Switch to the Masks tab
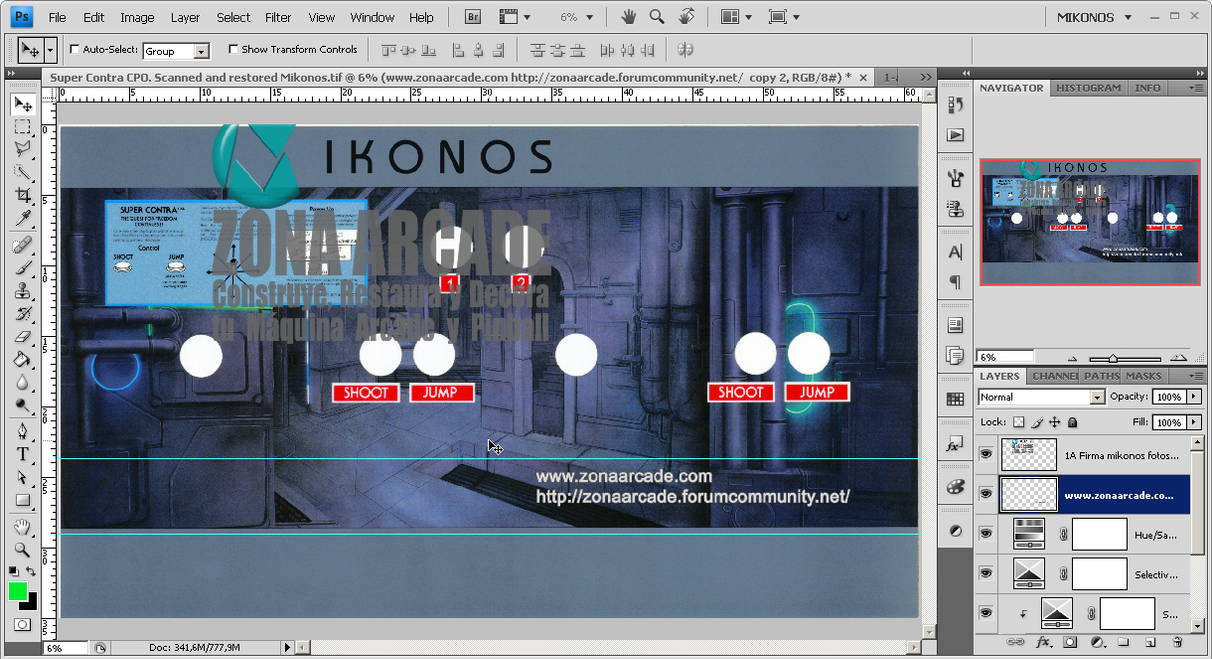The image size is (1212, 659). [x=1143, y=376]
